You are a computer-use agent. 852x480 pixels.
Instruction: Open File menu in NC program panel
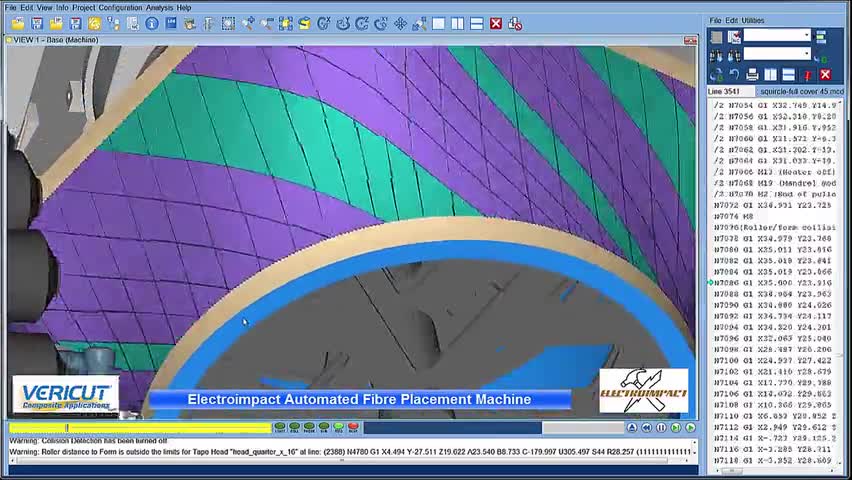pos(715,20)
